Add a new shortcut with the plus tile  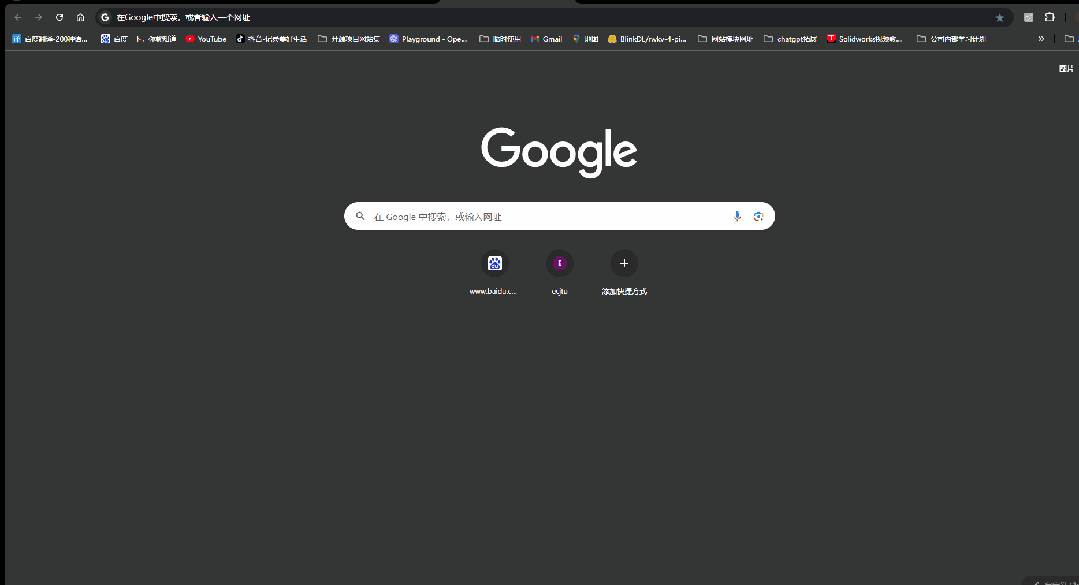coord(624,273)
